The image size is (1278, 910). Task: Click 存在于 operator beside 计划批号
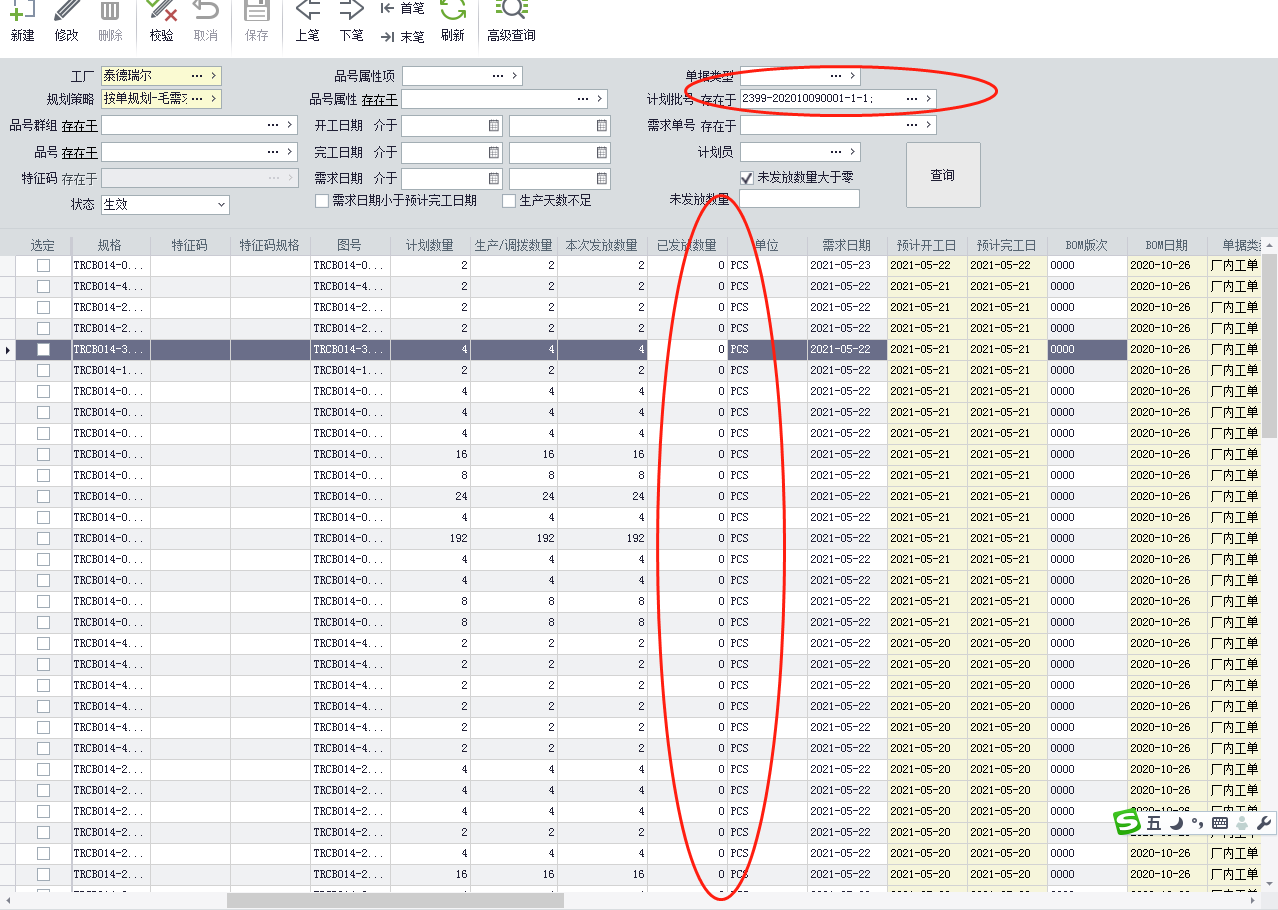718,99
